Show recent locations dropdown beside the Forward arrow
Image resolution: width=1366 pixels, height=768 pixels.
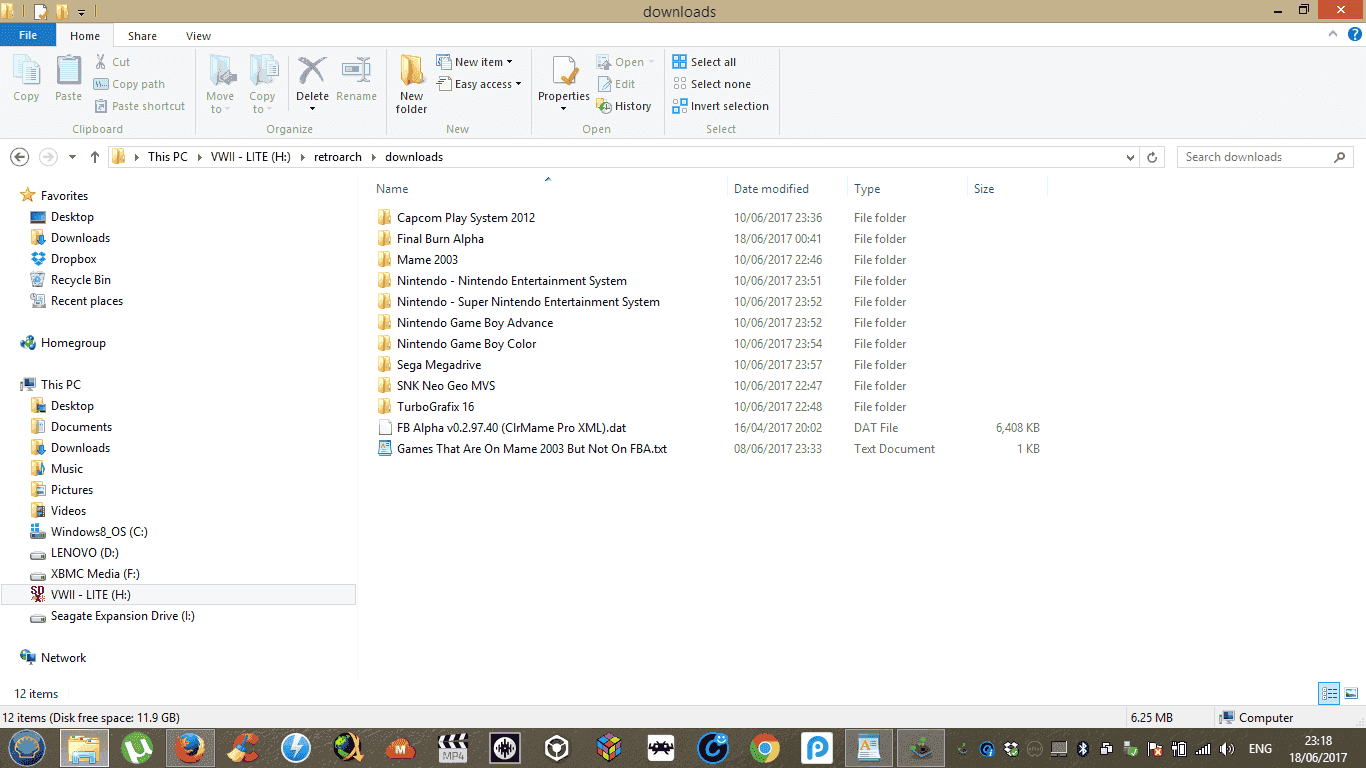72,157
